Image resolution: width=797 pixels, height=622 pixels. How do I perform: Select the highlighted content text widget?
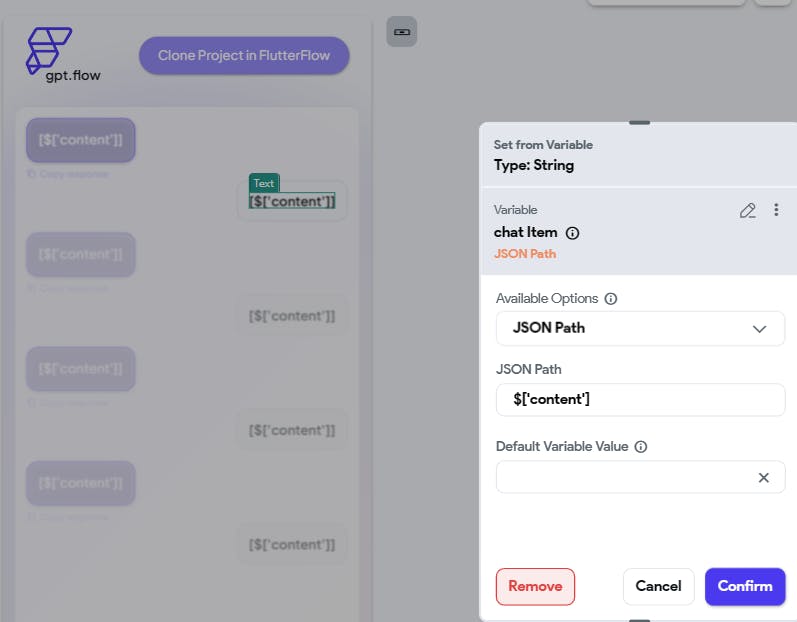292,202
